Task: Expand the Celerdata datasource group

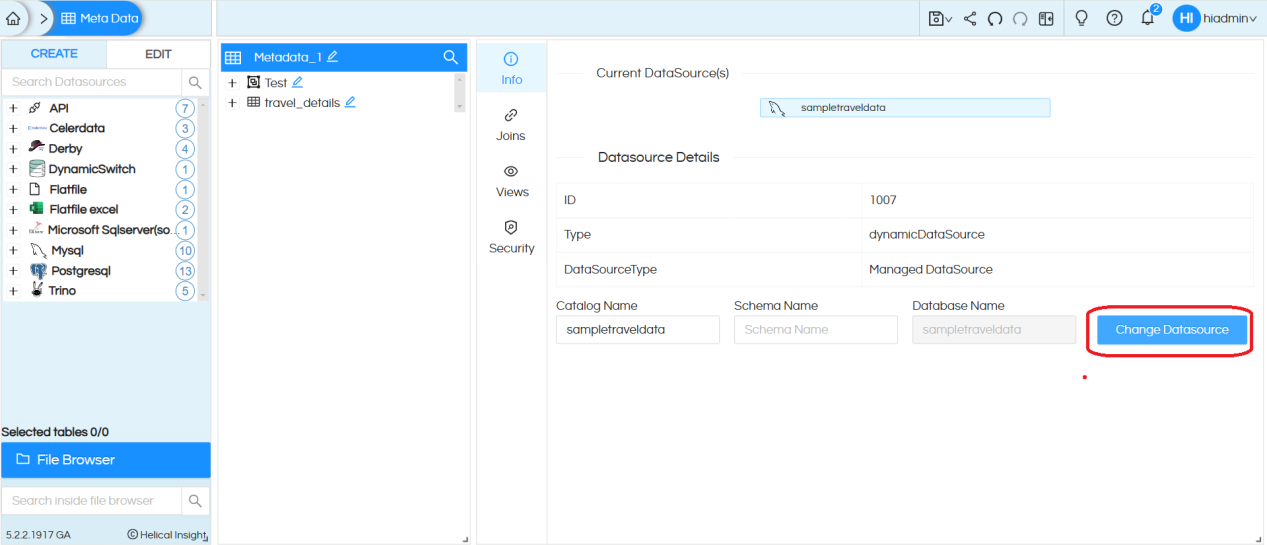Action: click(x=13, y=128)
